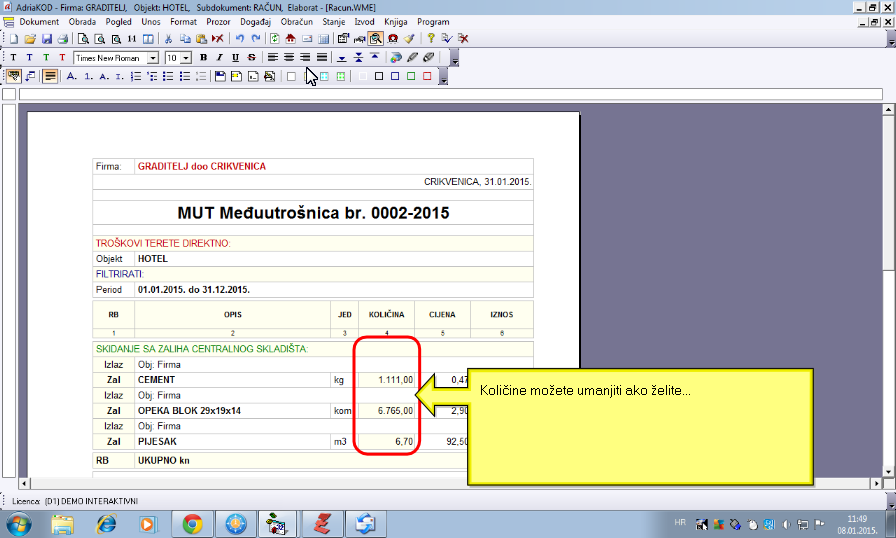Screen dimensions: 896x538
Task: Open the font size 10 dropdown
Action: tap(186, 58)
